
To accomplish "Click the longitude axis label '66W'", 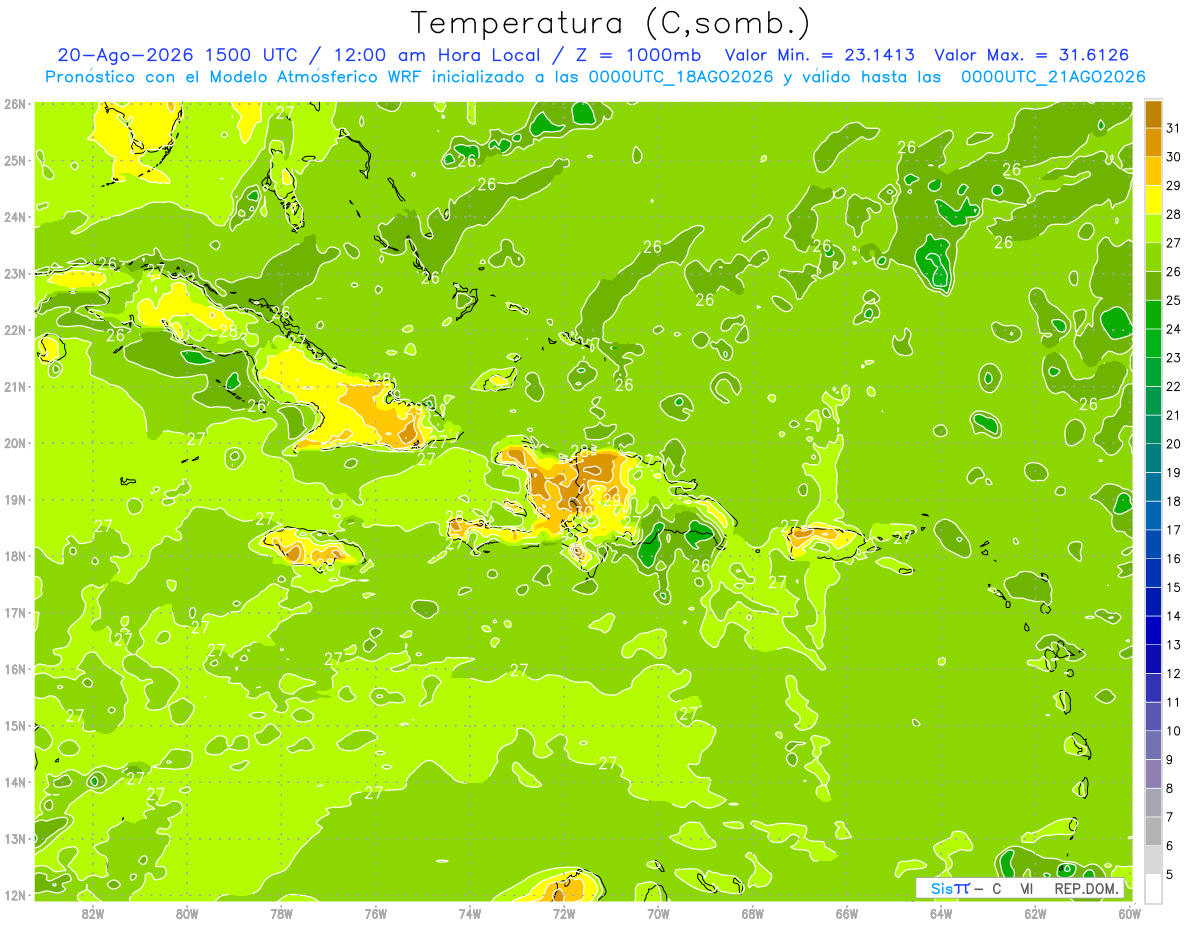I will click(x=847, y=913).
